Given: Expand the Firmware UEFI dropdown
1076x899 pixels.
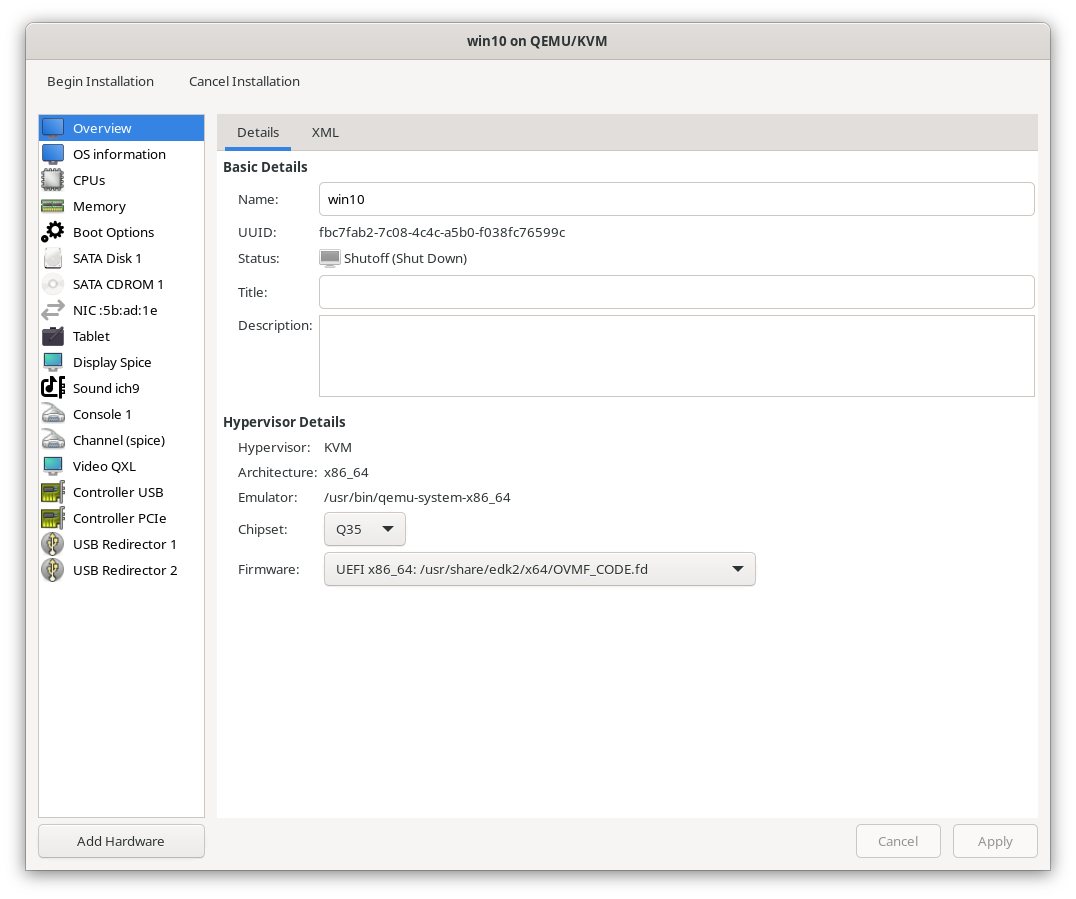Looking at the screenshot, I should [x=539, y=569].
